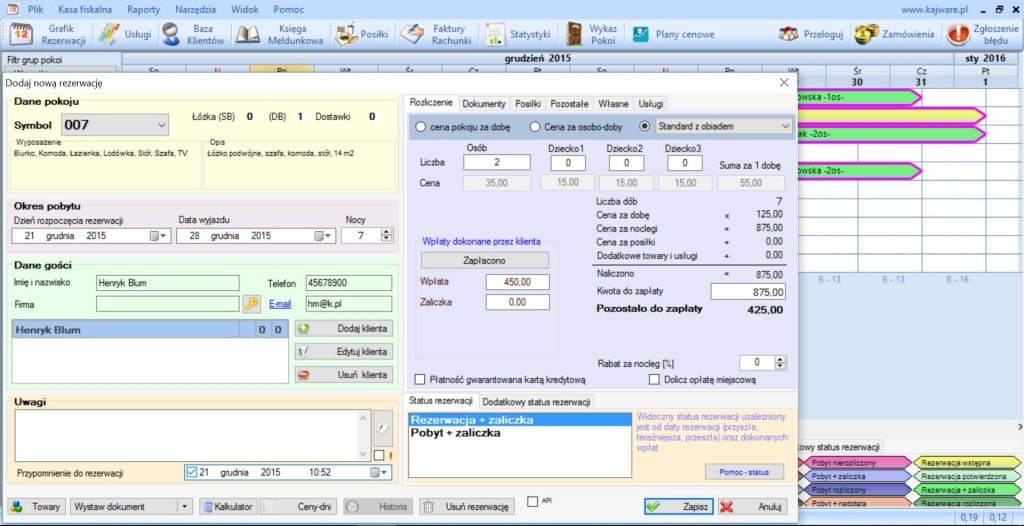Click the 'Pomoc - status' button
Viewport: 1024px width, 526px height.
pyautogui.click(x=744, y=472)
